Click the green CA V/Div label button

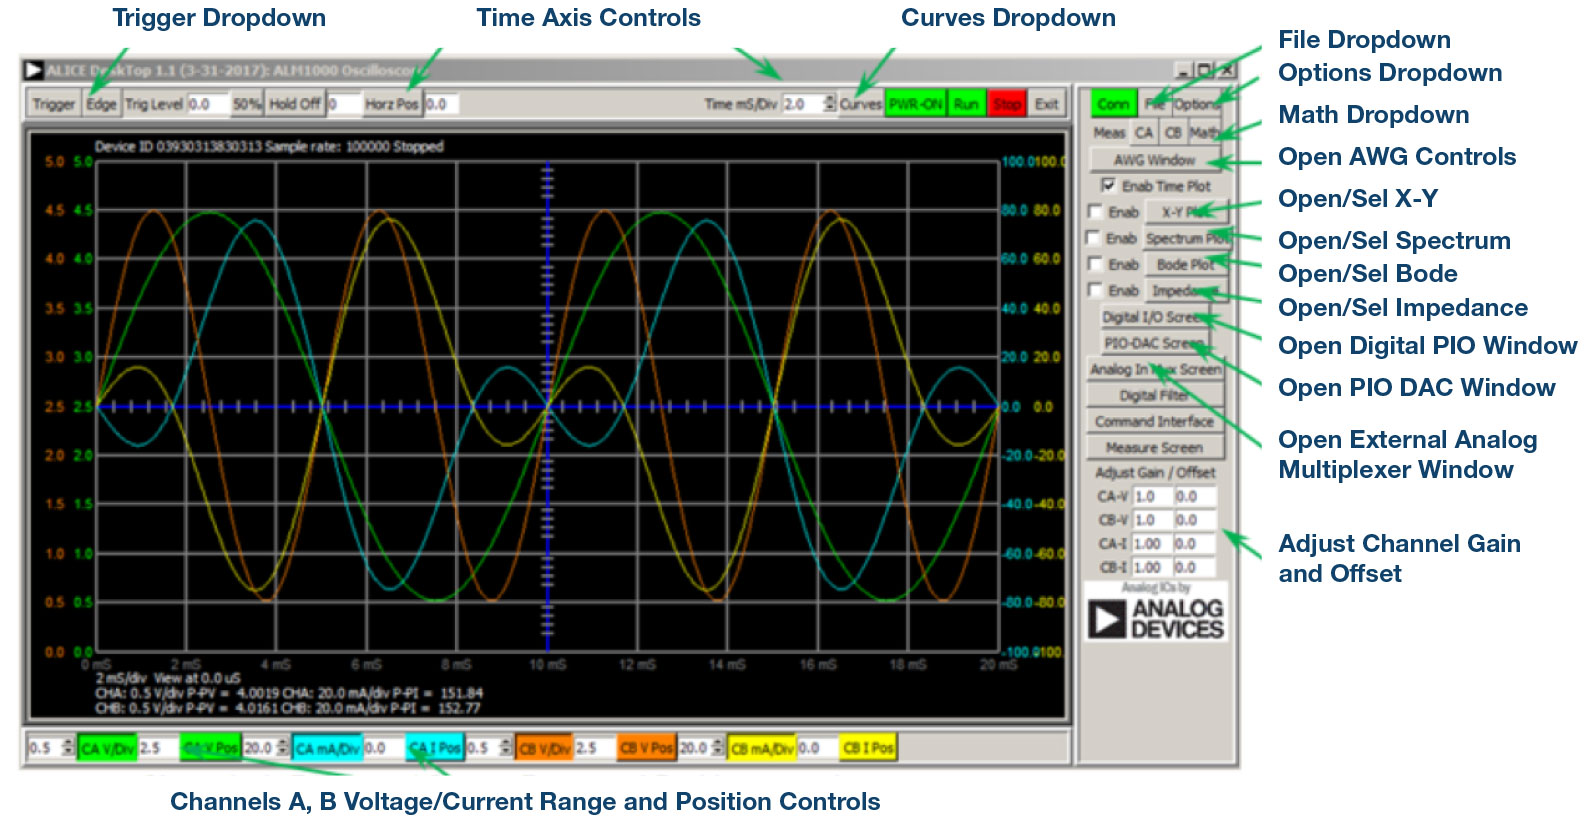coord(107,748)
